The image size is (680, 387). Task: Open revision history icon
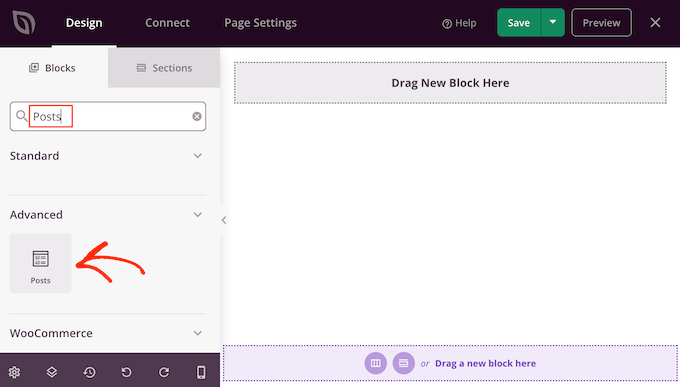click(89, 372)
